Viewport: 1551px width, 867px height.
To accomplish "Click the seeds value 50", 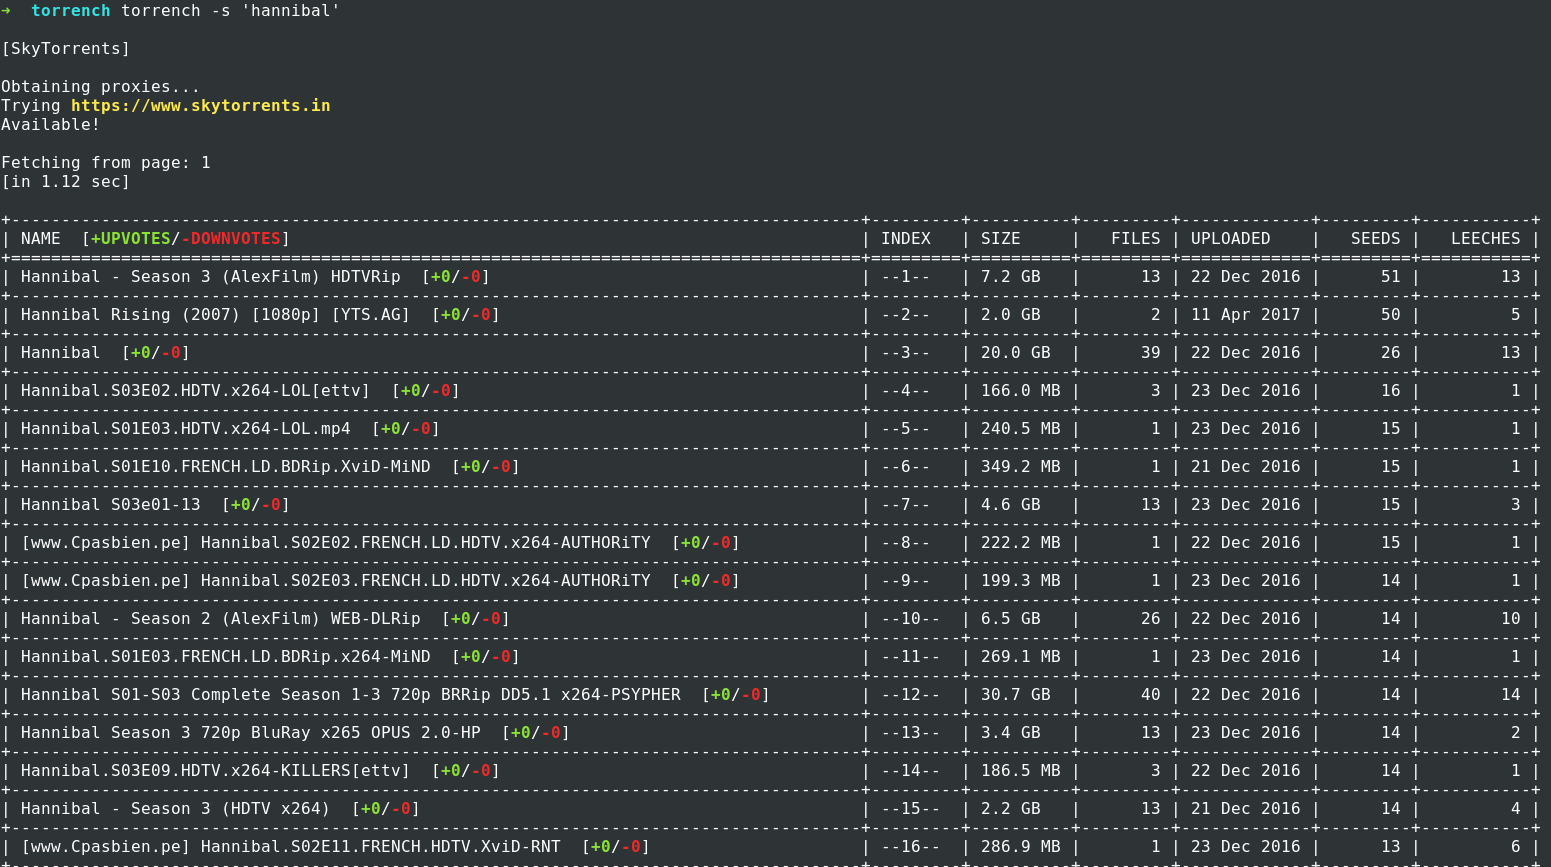I will pos(1391,314).
